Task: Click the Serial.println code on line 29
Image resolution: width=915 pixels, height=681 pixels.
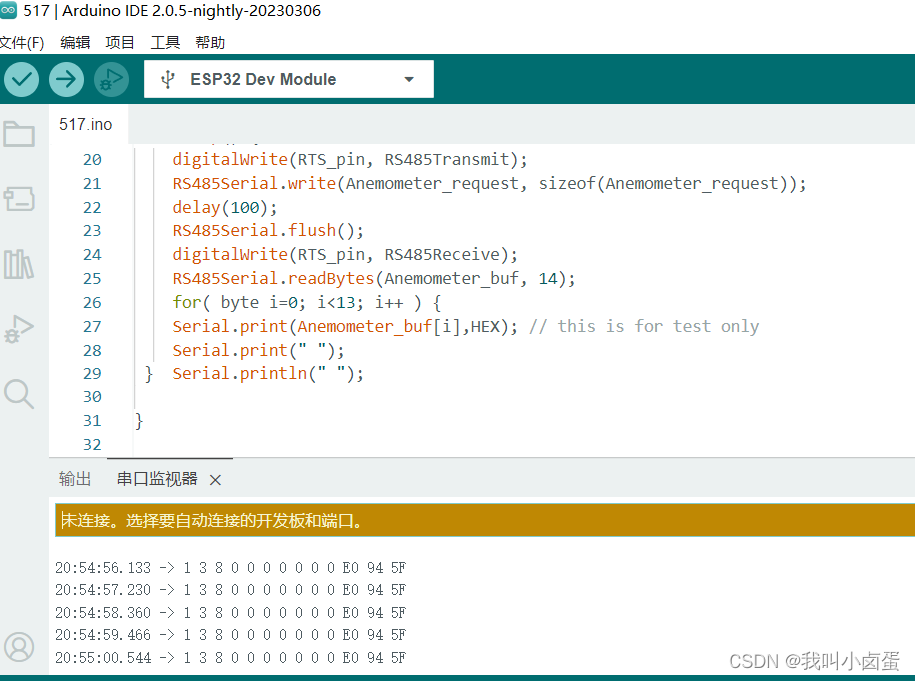Action: 268,373
